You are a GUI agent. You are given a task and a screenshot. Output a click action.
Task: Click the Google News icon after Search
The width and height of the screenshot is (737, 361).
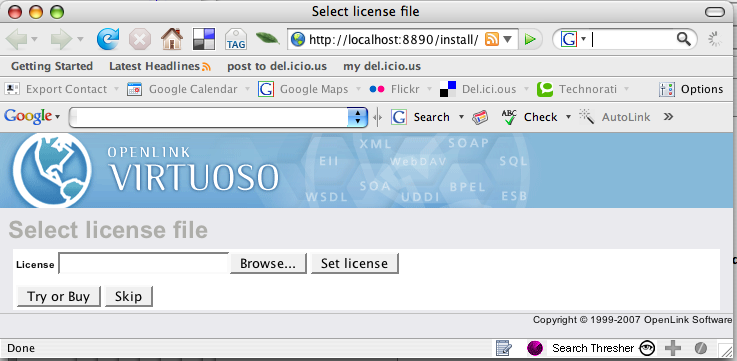point(480,117)
